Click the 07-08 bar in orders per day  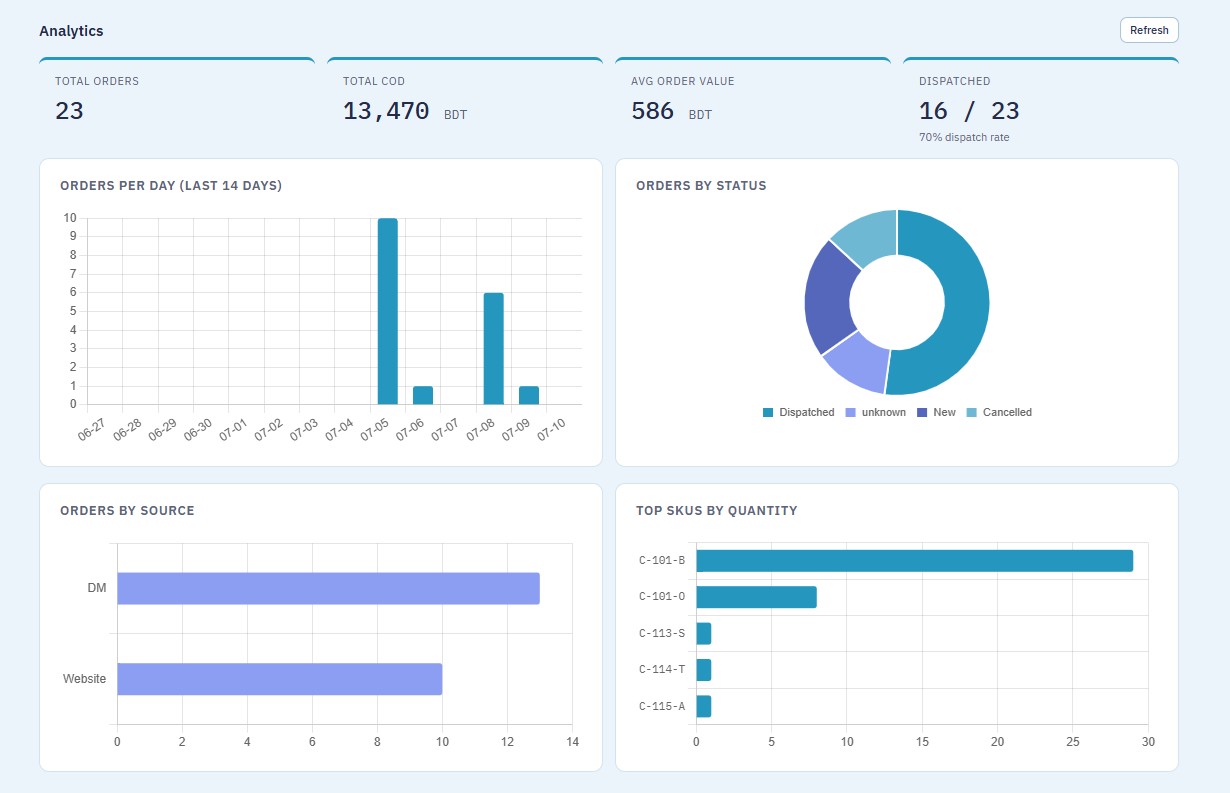point(493,348)
